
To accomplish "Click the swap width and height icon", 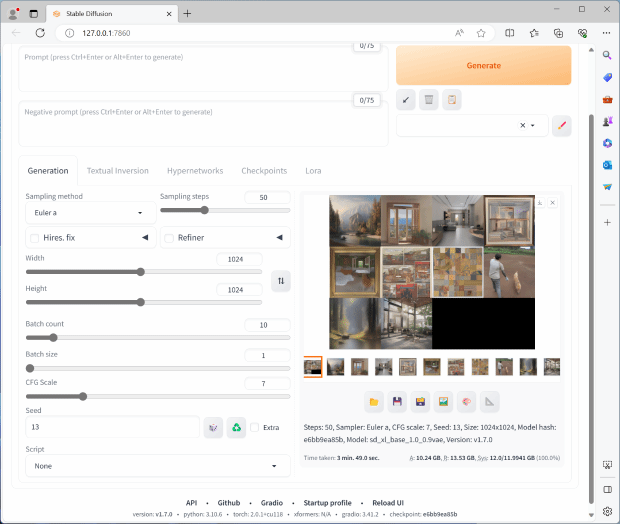I will click(x=281, y=281).
